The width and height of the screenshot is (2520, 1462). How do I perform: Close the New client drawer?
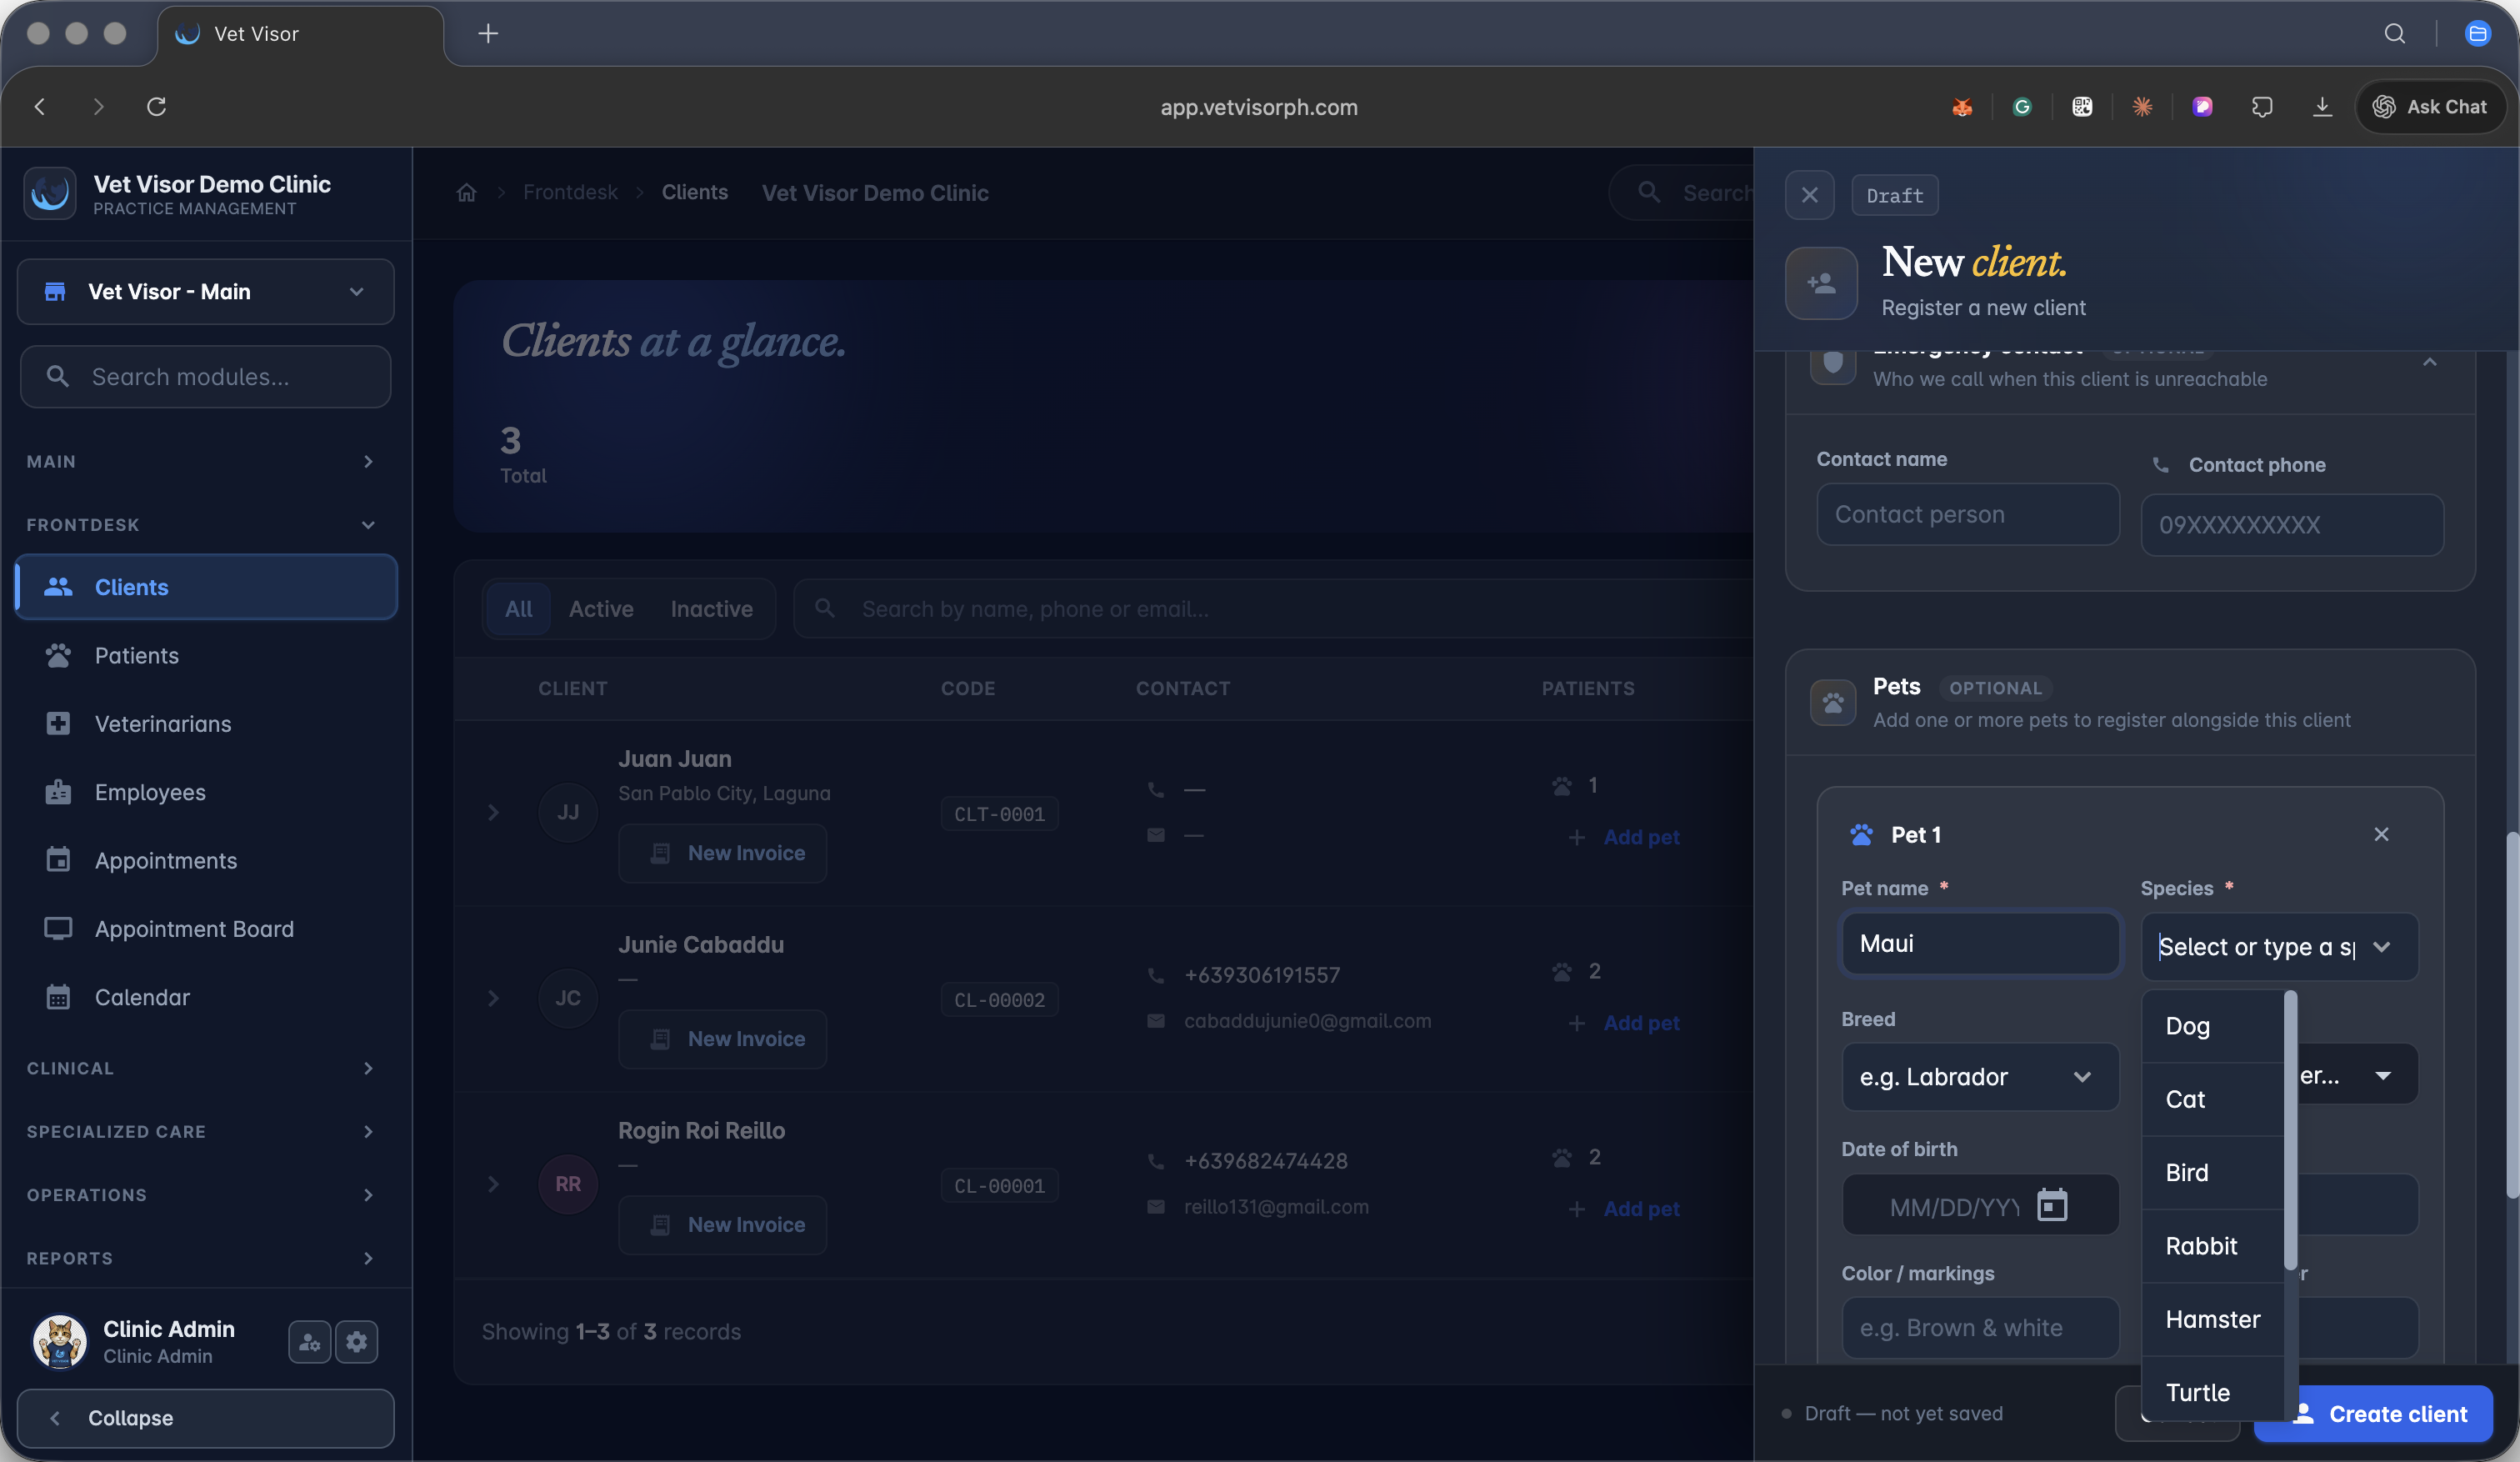pyautogui.click(x=1809, y=195)
